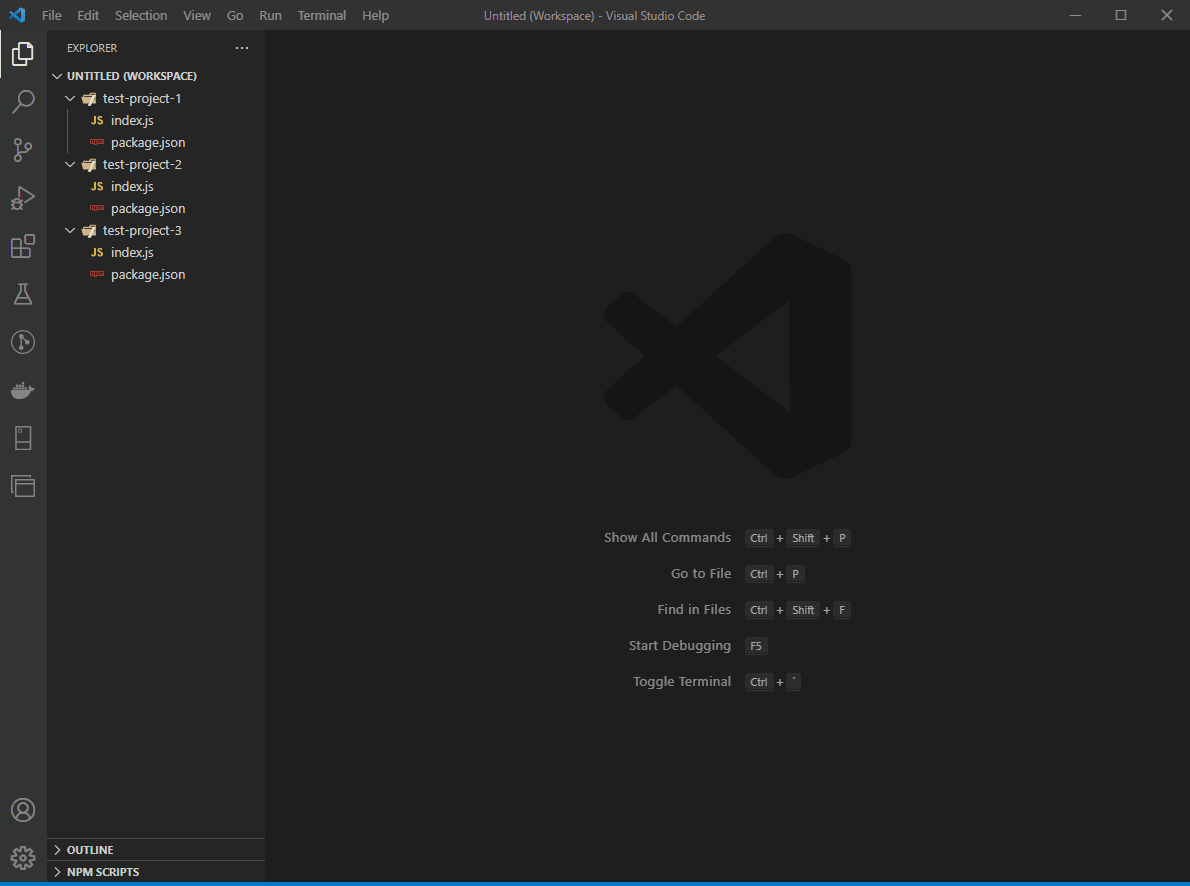Open the Edit menu
This screenshot has width=1190, height=886.
(x=88, y=15)
